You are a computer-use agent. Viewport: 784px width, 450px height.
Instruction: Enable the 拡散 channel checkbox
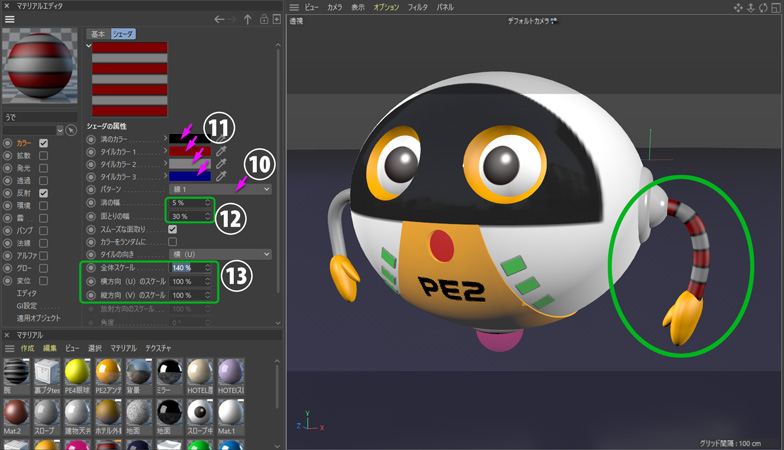pyautogui.click(x=43, y=156)
